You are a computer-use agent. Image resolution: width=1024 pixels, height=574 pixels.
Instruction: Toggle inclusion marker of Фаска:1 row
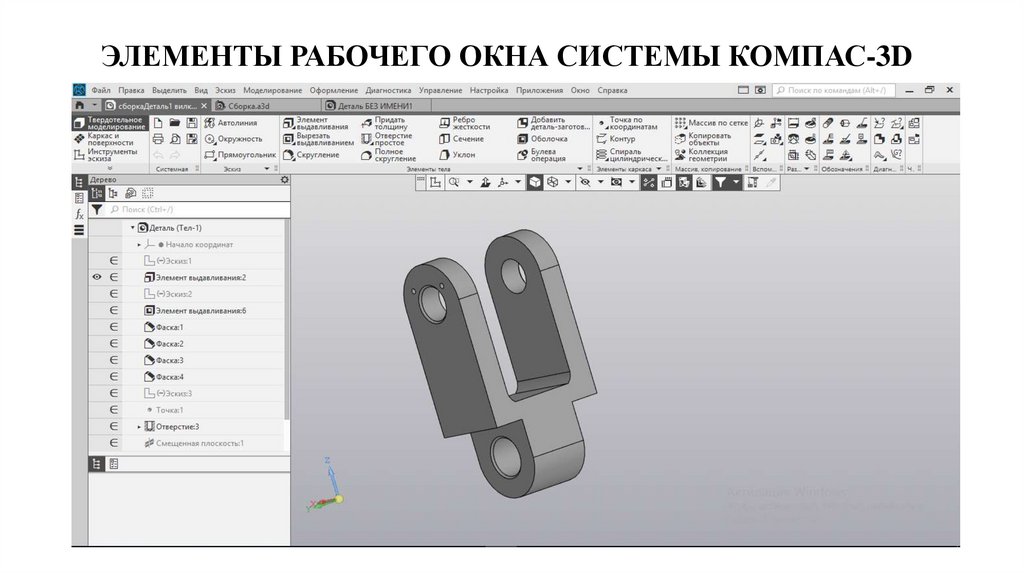pos(114,327)
